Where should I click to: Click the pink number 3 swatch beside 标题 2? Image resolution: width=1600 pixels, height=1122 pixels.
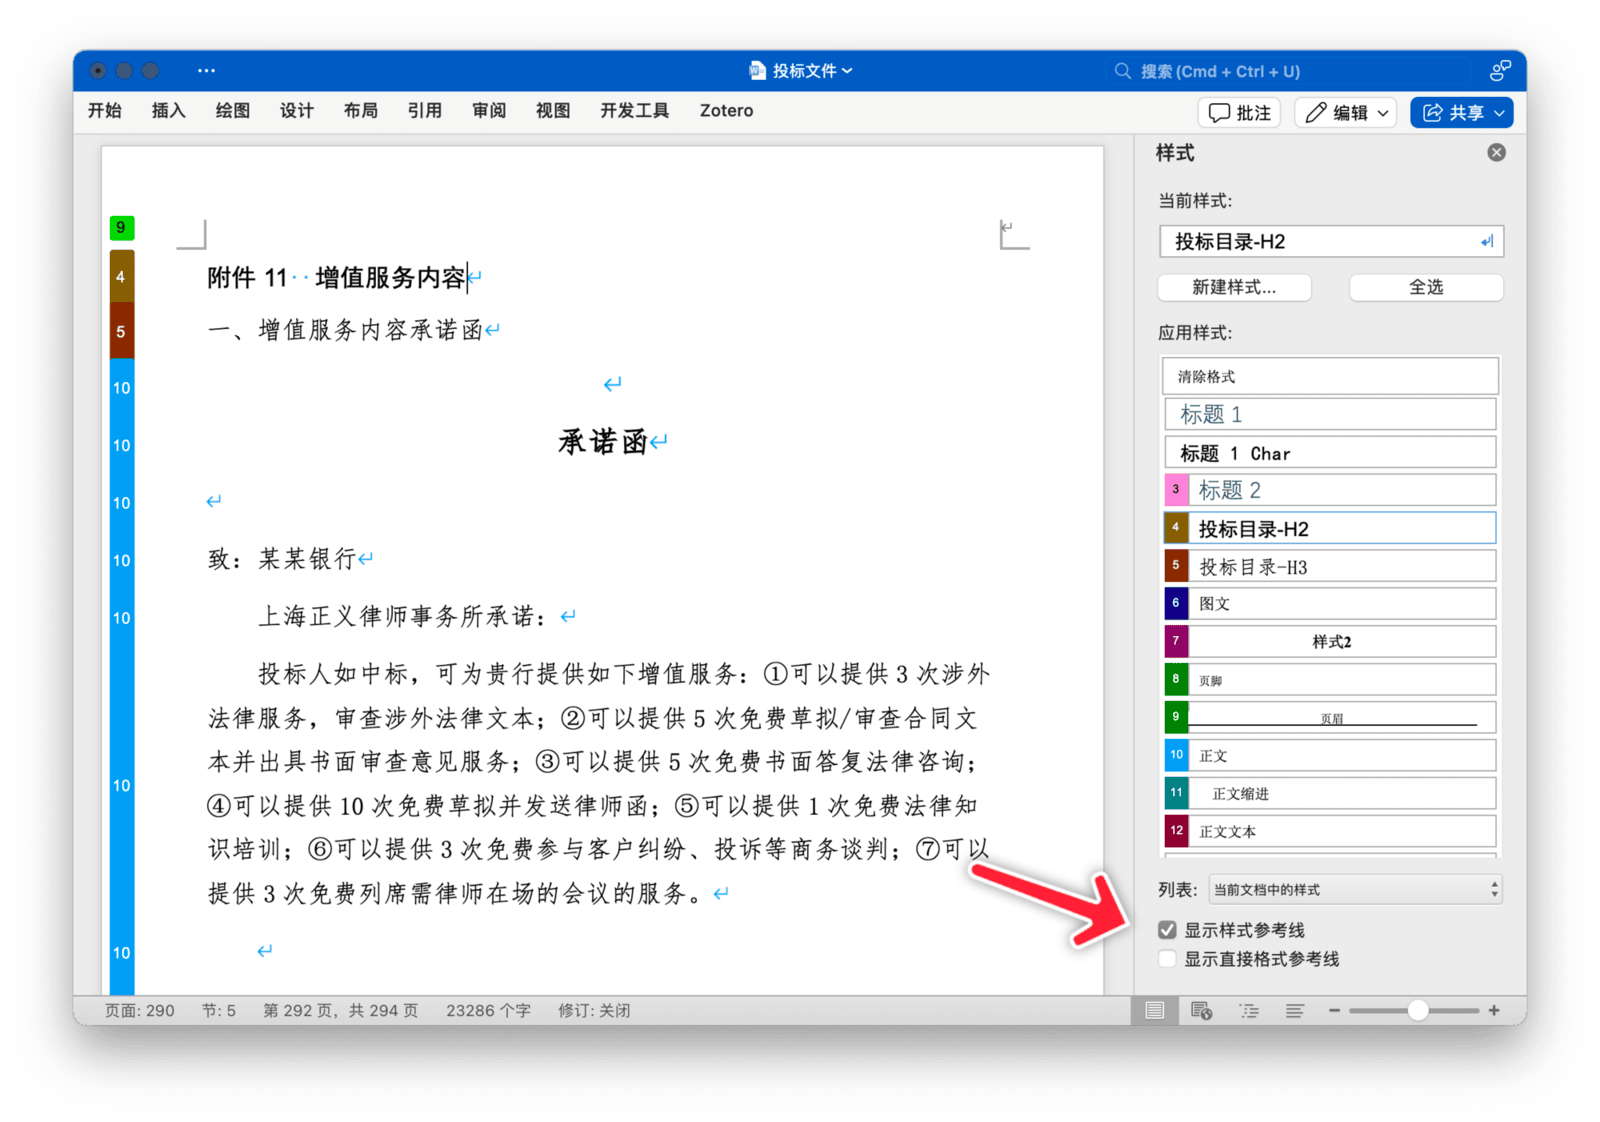tap(1176, 490)
